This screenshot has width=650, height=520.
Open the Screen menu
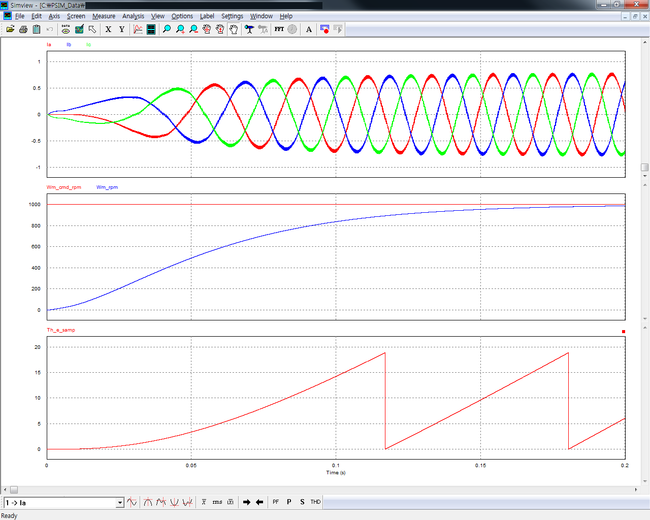point(76,16)
